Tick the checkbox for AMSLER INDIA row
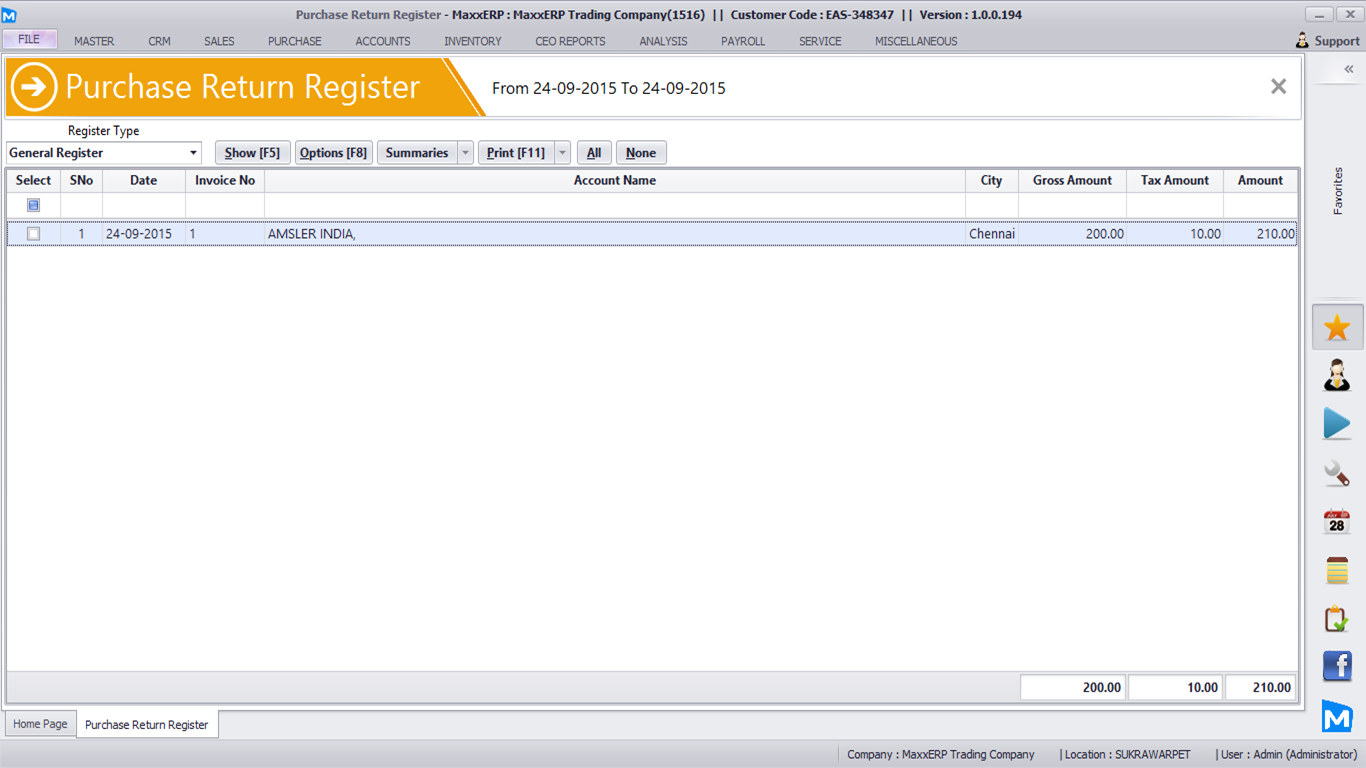The image size is (1366, 768). [34, 234]
